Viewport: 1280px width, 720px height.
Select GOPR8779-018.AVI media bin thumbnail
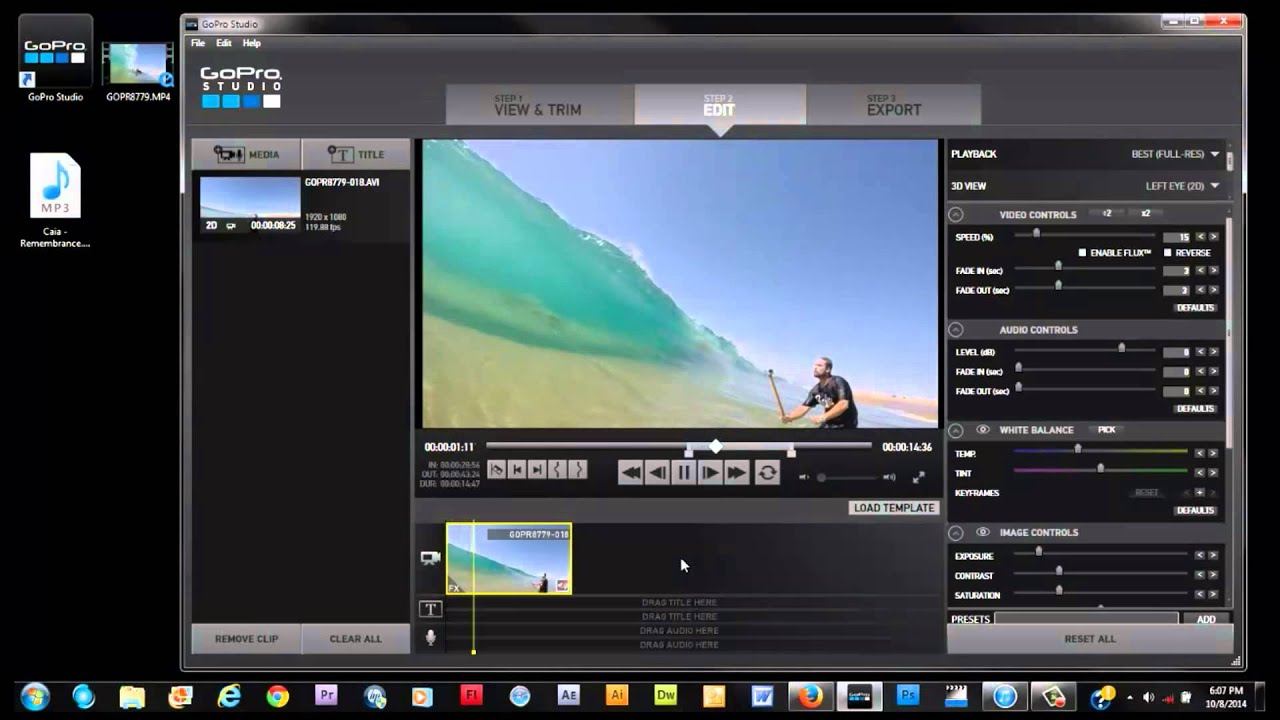(x=250, y=205)
